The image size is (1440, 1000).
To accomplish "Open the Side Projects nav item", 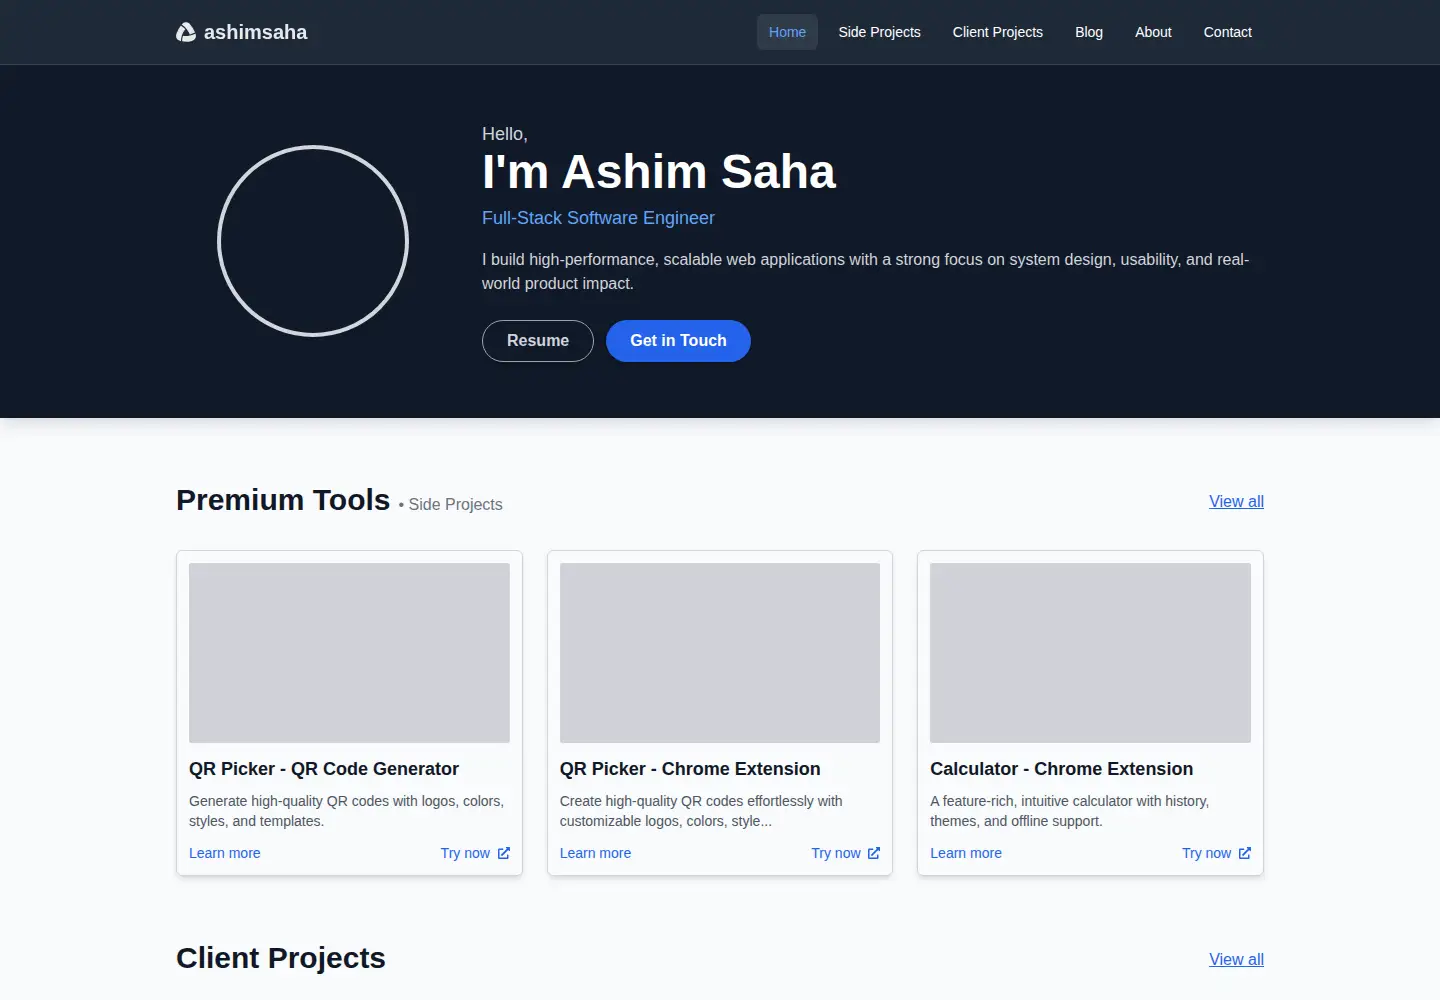I will pyautogui.click(x=879, y=32).
